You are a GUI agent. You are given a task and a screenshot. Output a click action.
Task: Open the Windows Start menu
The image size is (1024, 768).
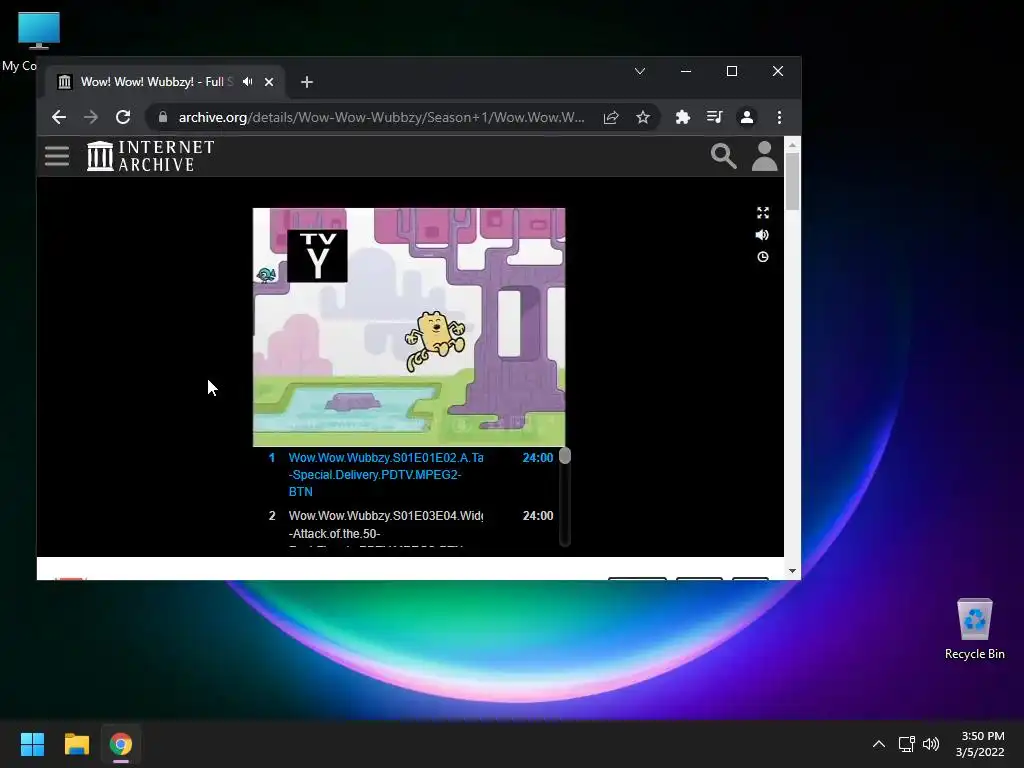33,744
